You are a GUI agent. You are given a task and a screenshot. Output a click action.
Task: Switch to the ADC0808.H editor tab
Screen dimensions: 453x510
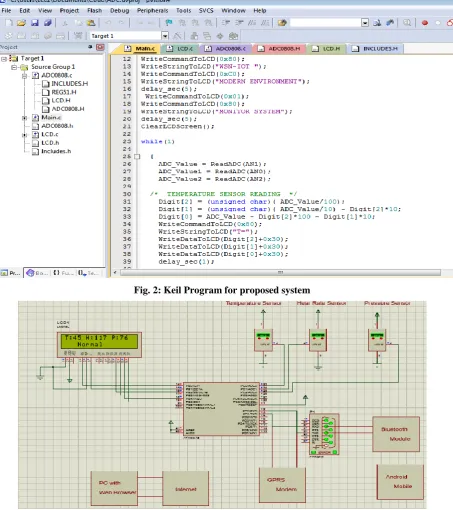coord(279,49)
